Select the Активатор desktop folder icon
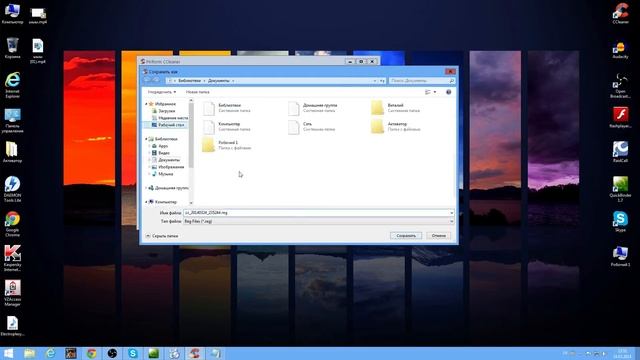The image size is (640, 360). click(x=12, y=152)
